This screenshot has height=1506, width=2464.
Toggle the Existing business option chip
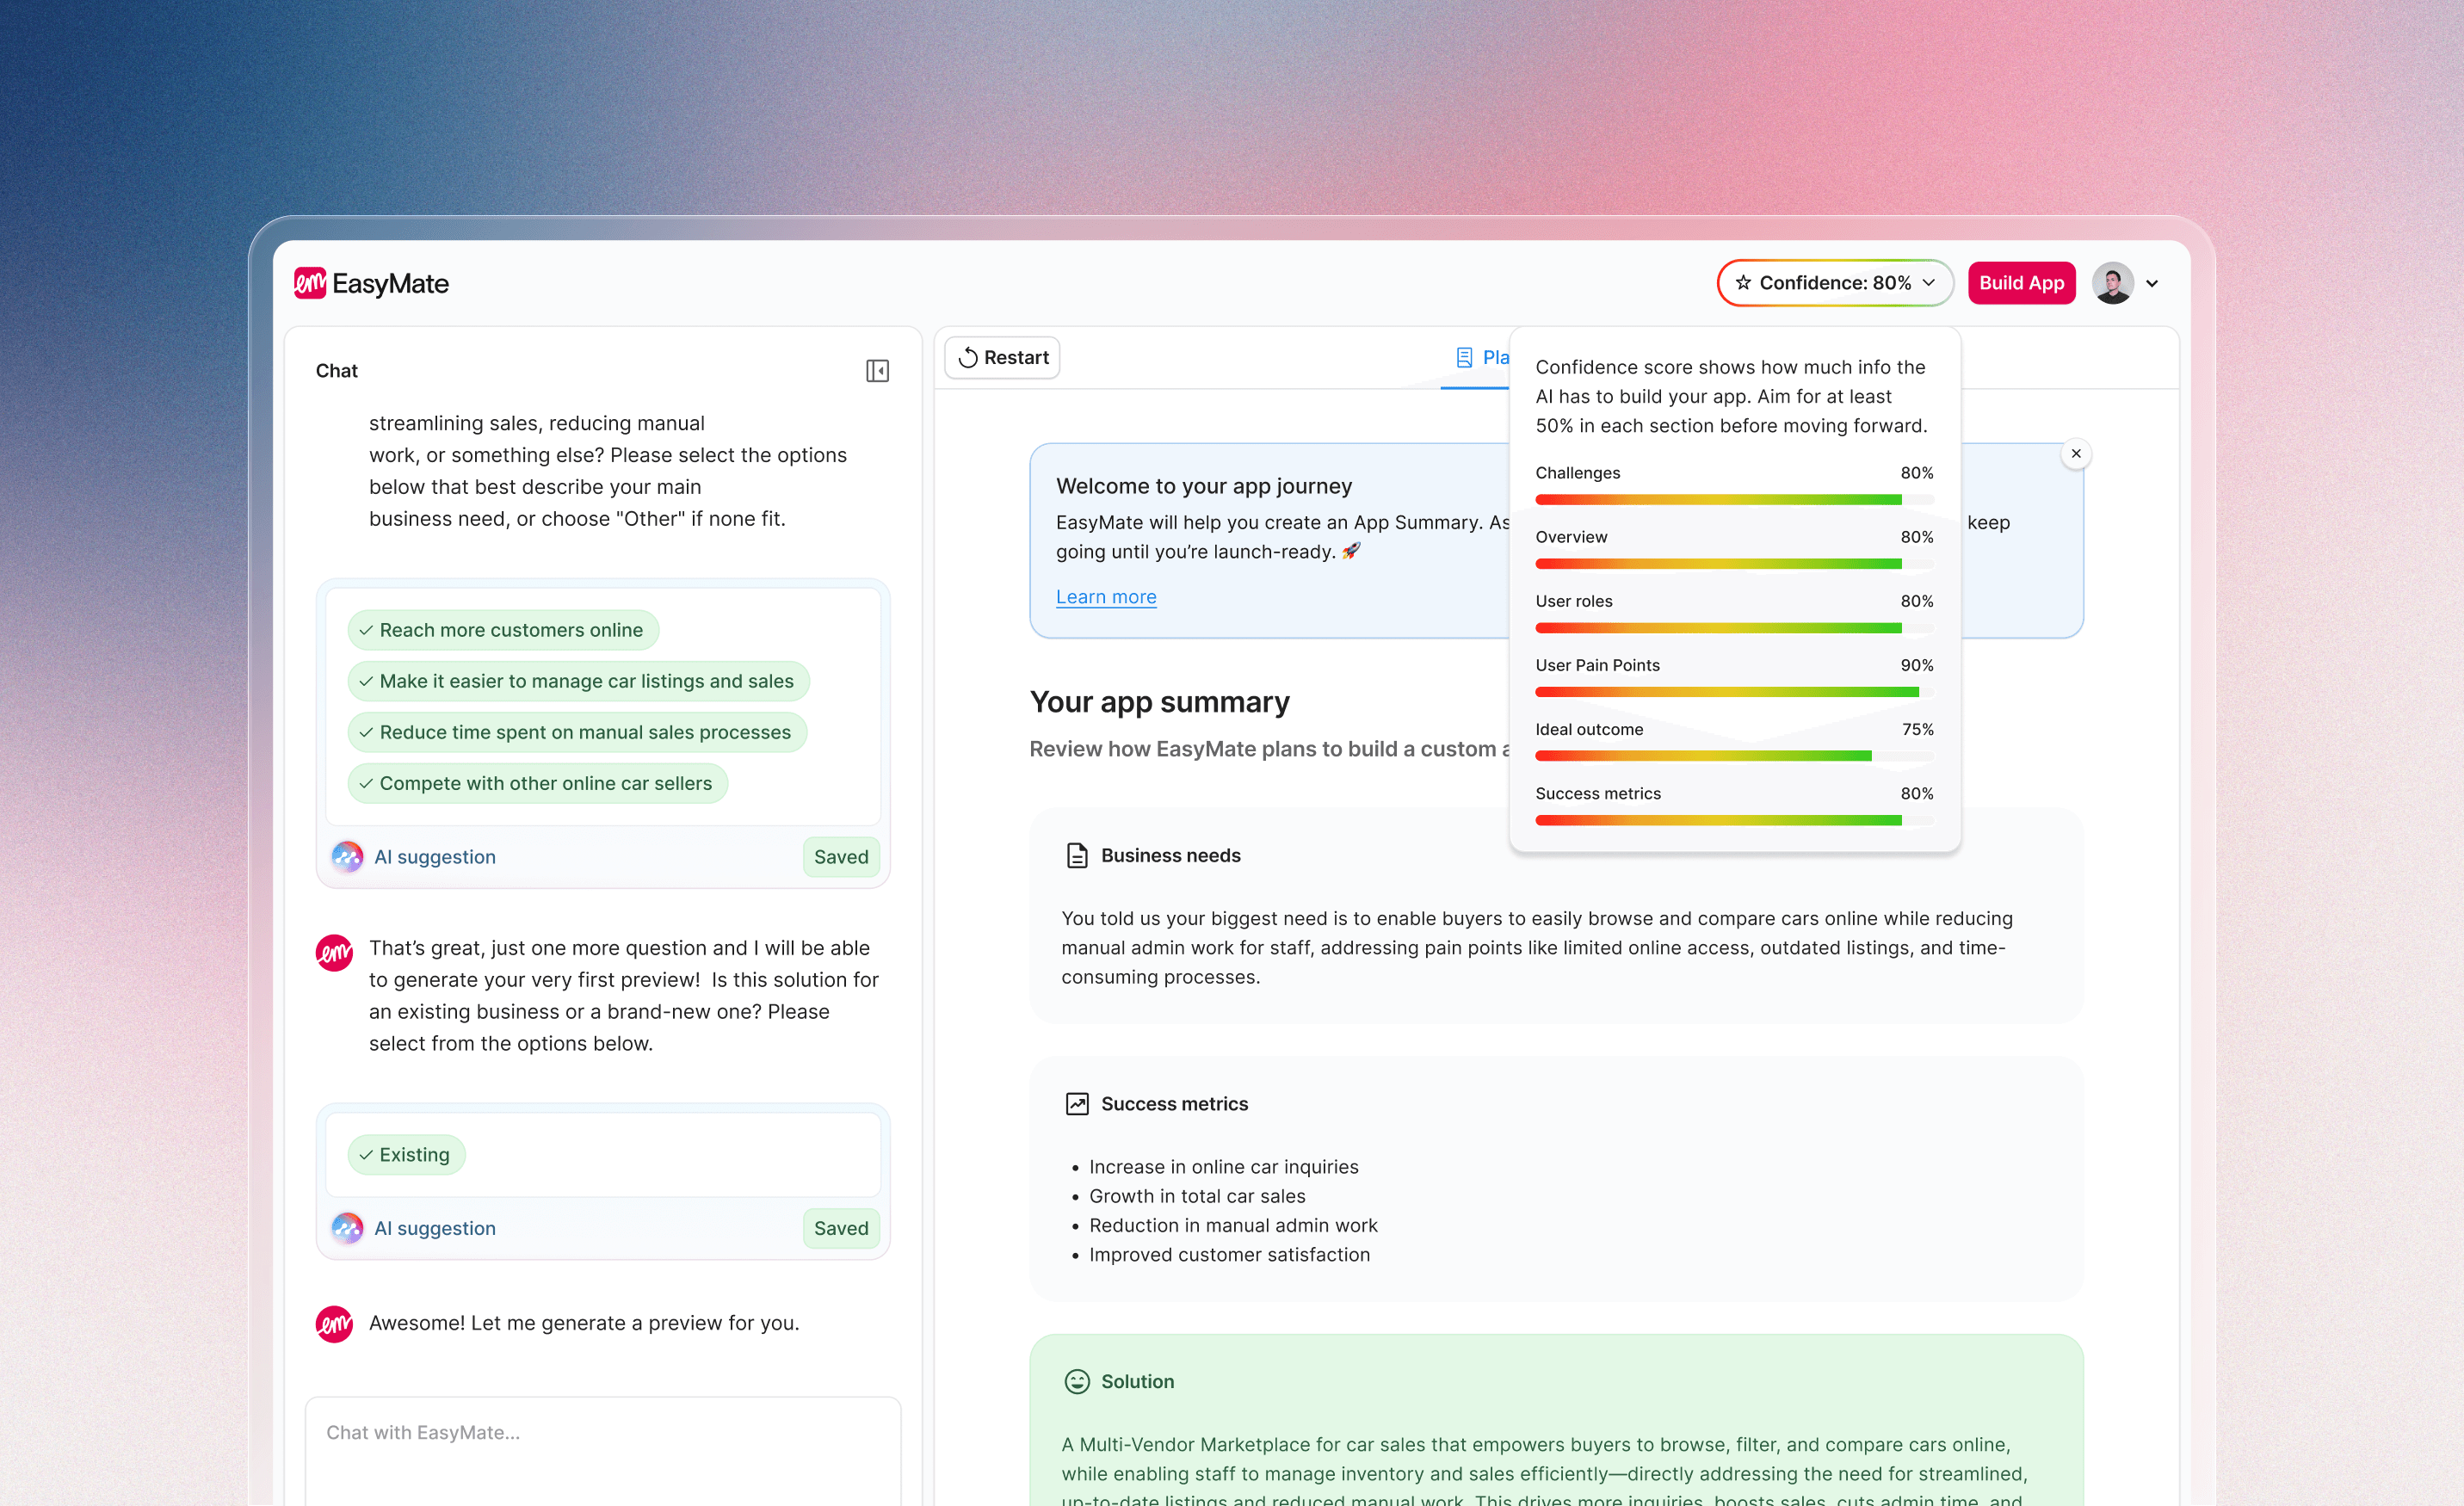[406, 1155]
